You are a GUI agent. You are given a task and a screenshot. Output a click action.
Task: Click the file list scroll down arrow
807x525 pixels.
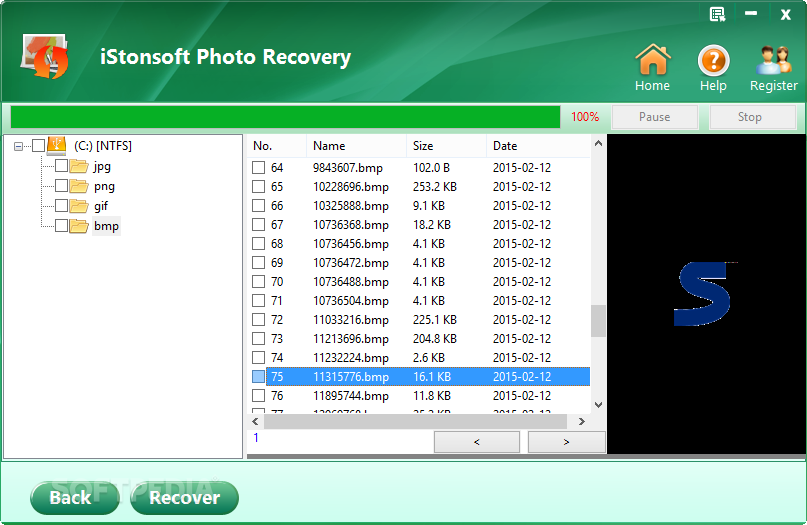pos(598,405)
